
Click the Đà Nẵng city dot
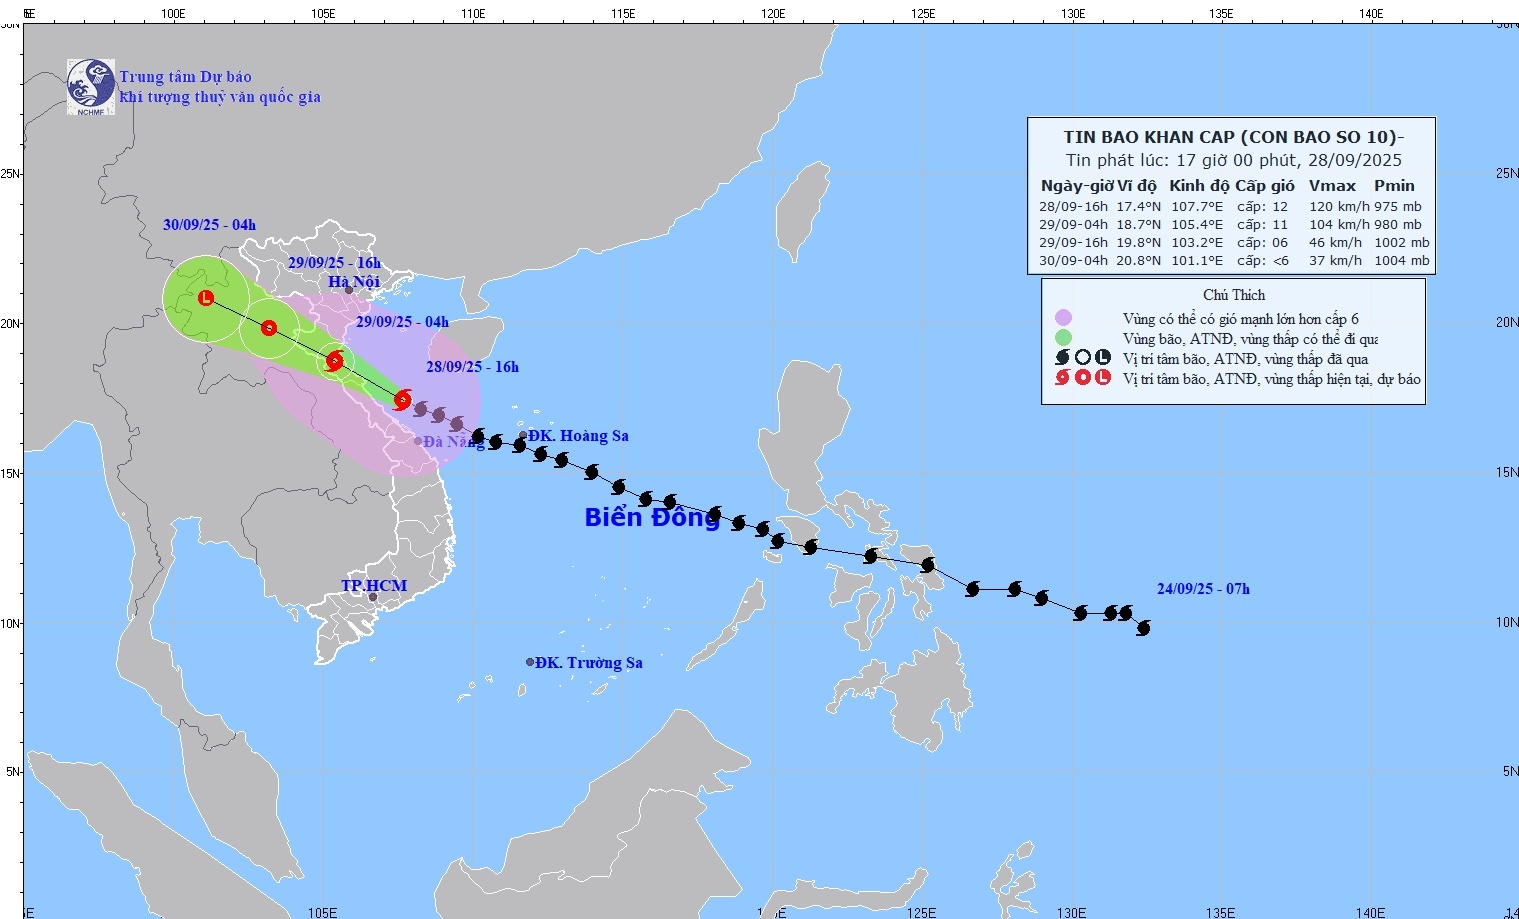pos(418,441)
